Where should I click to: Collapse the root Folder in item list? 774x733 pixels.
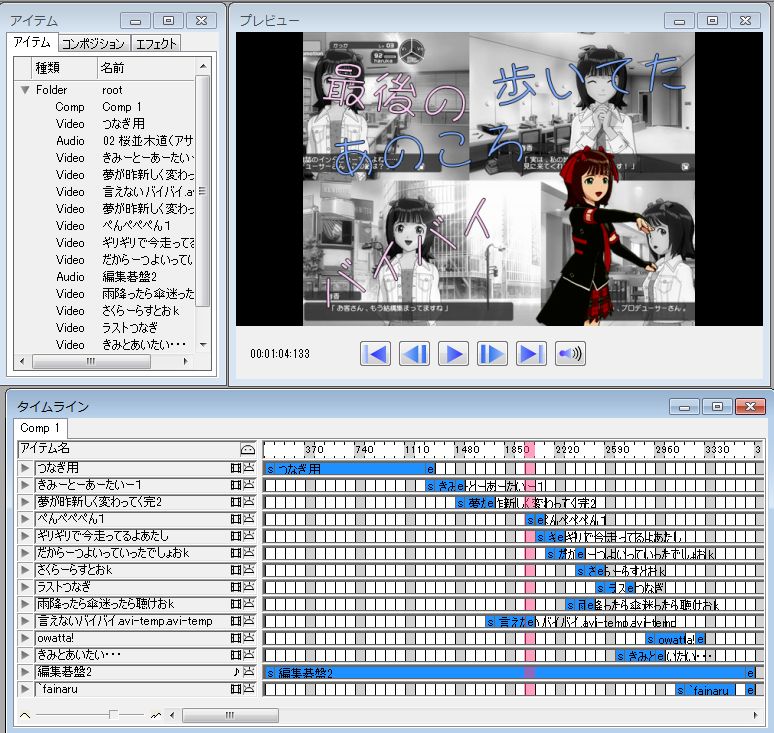pyautogui.click(x=25, y=90)
